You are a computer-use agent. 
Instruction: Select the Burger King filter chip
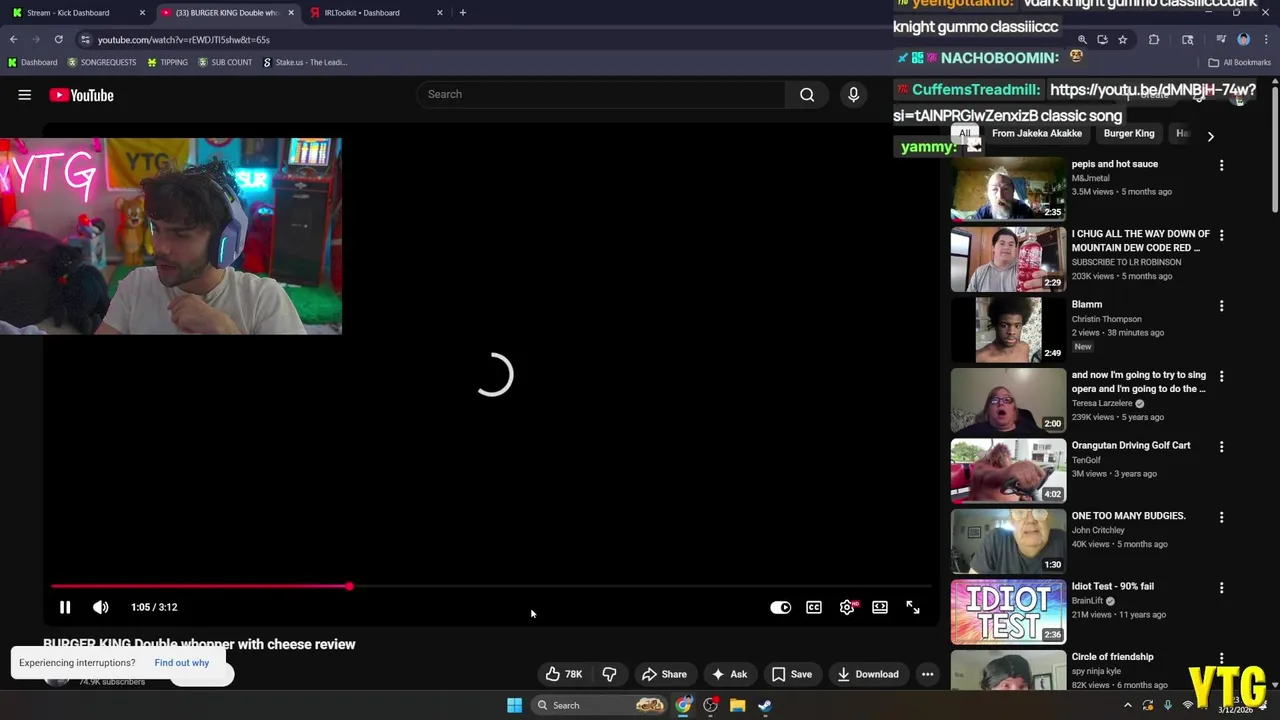pos(1129,133)
